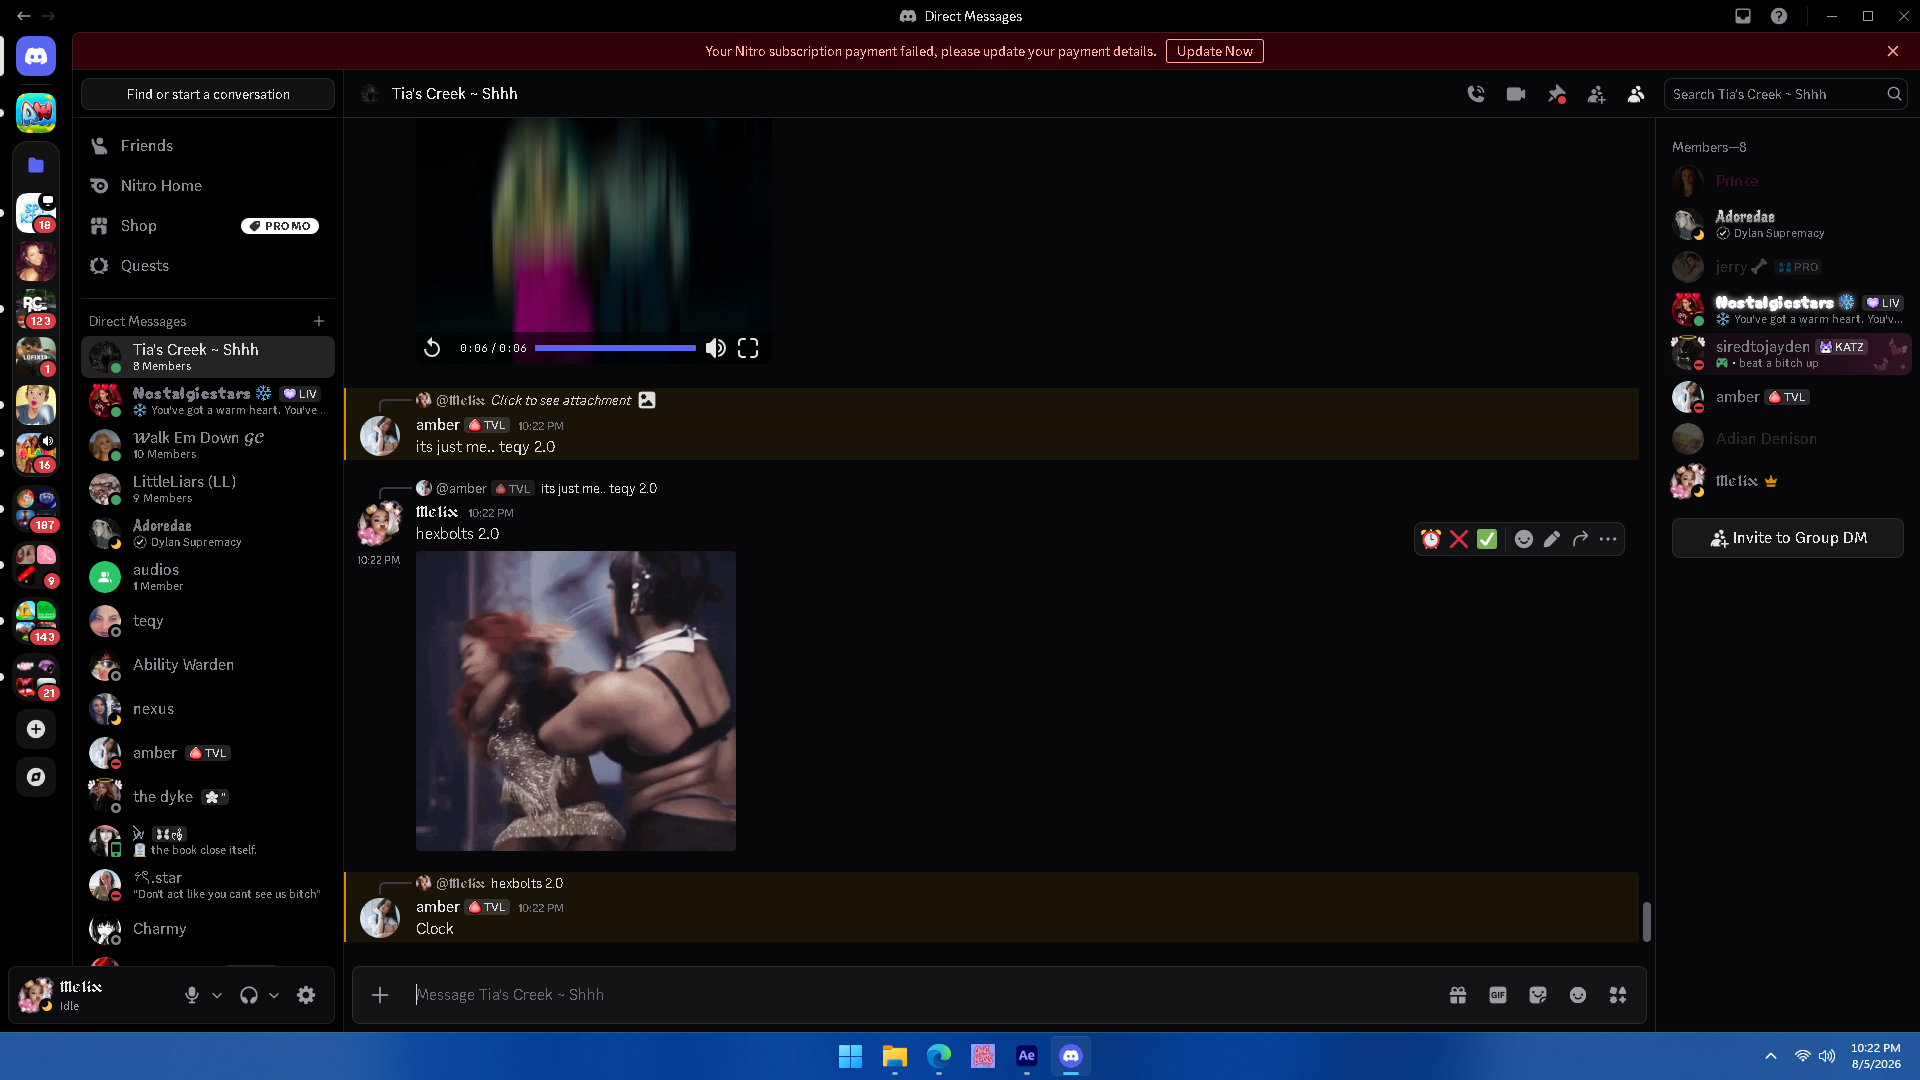Open the hexbolts 2.0 image attachment
This screenshot has width=1920, height=1080.
tap(576, 701)
